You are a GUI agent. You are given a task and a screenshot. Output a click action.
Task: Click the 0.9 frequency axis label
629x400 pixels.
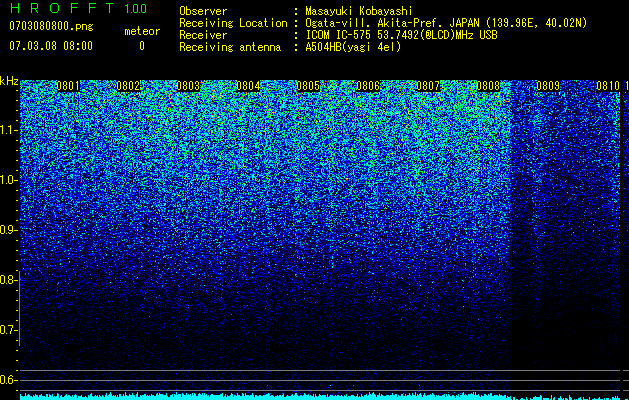pos(8,230)
